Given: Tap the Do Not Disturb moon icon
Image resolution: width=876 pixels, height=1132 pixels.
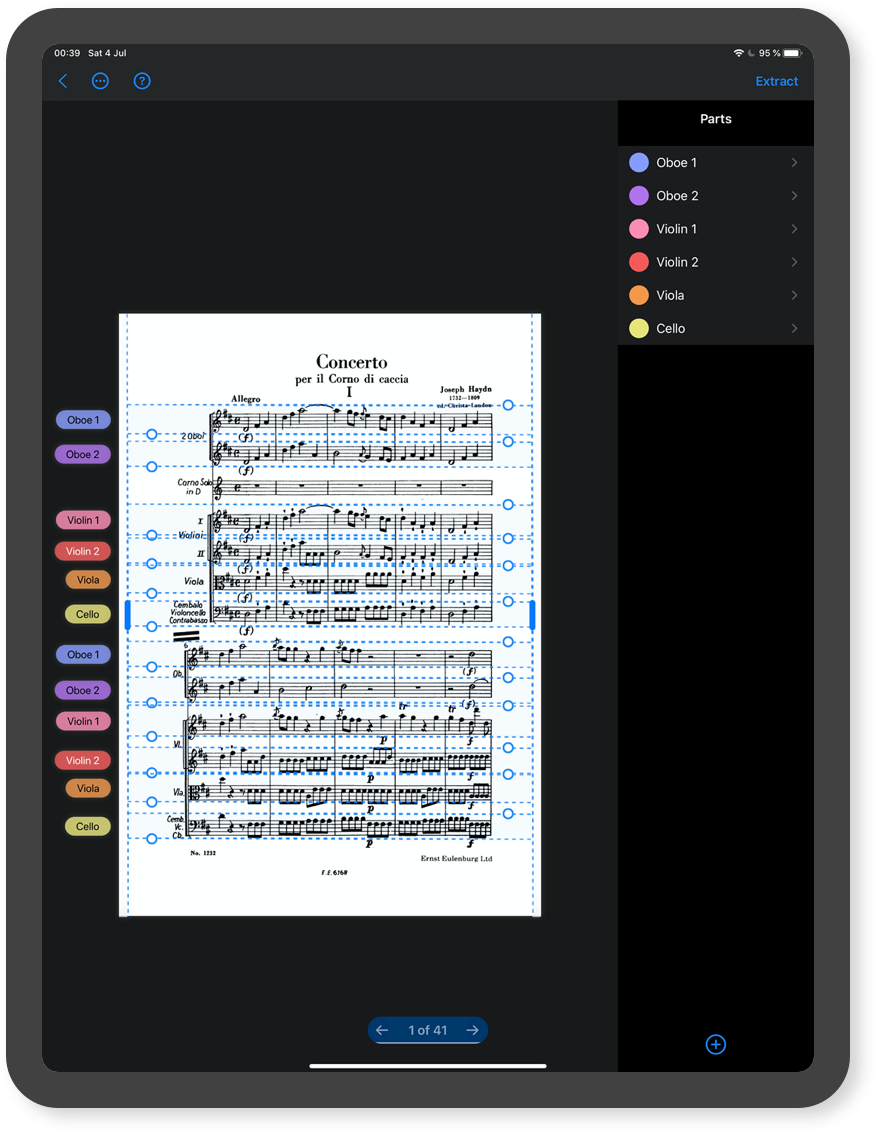Looking at the screenshot, I should point(751,53).
